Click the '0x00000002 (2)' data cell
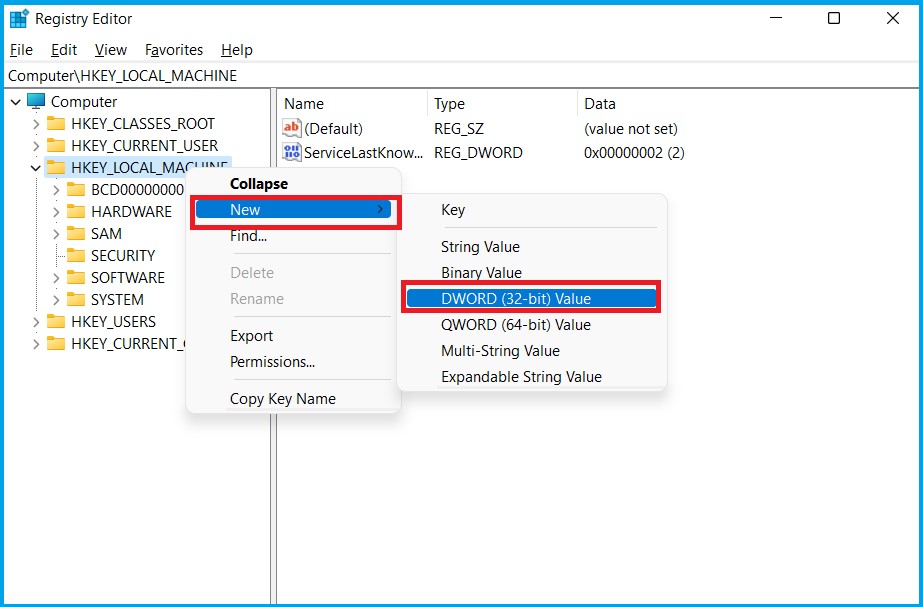This screenshot has height=607, width=923. click(634, 152)
